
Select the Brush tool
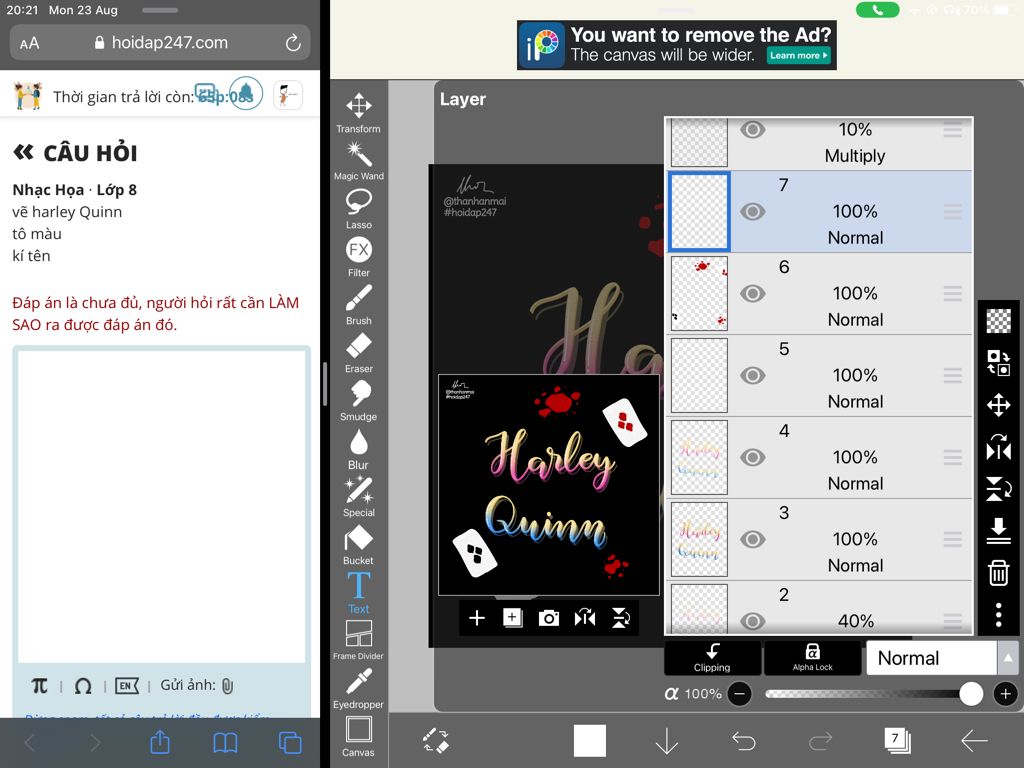pyautogui.click(x=359, y=304)
